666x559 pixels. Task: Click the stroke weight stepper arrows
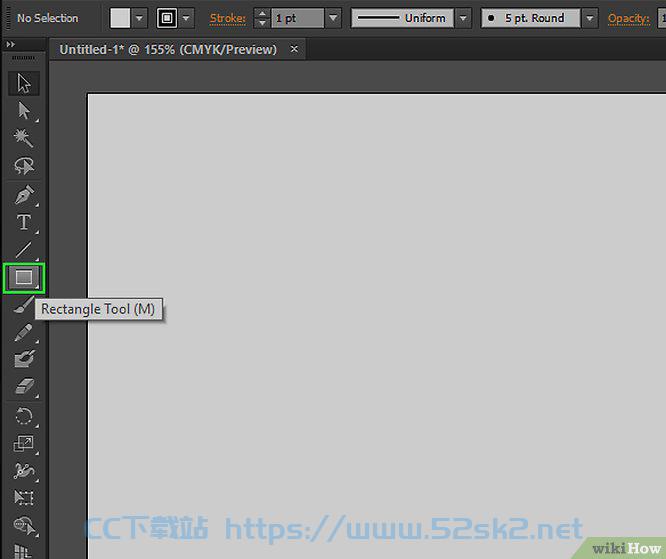[262, 18]
